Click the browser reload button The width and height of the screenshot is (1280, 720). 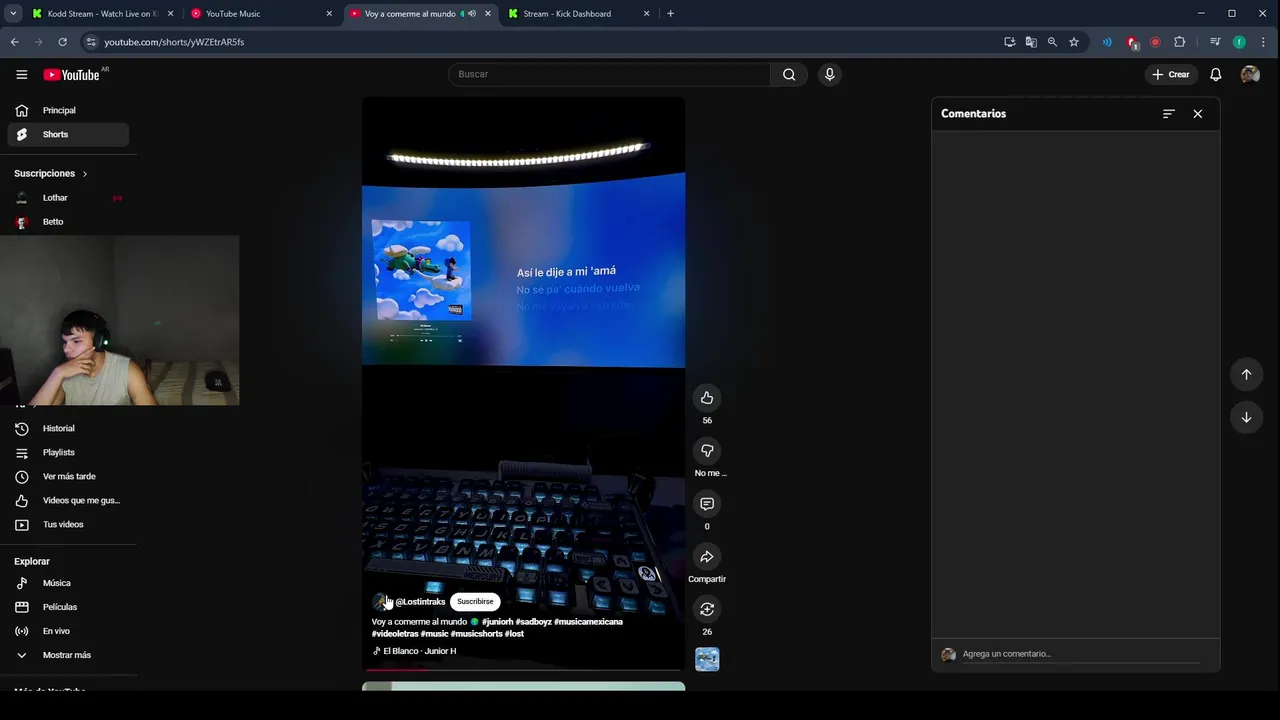click(x=62, y=42)
